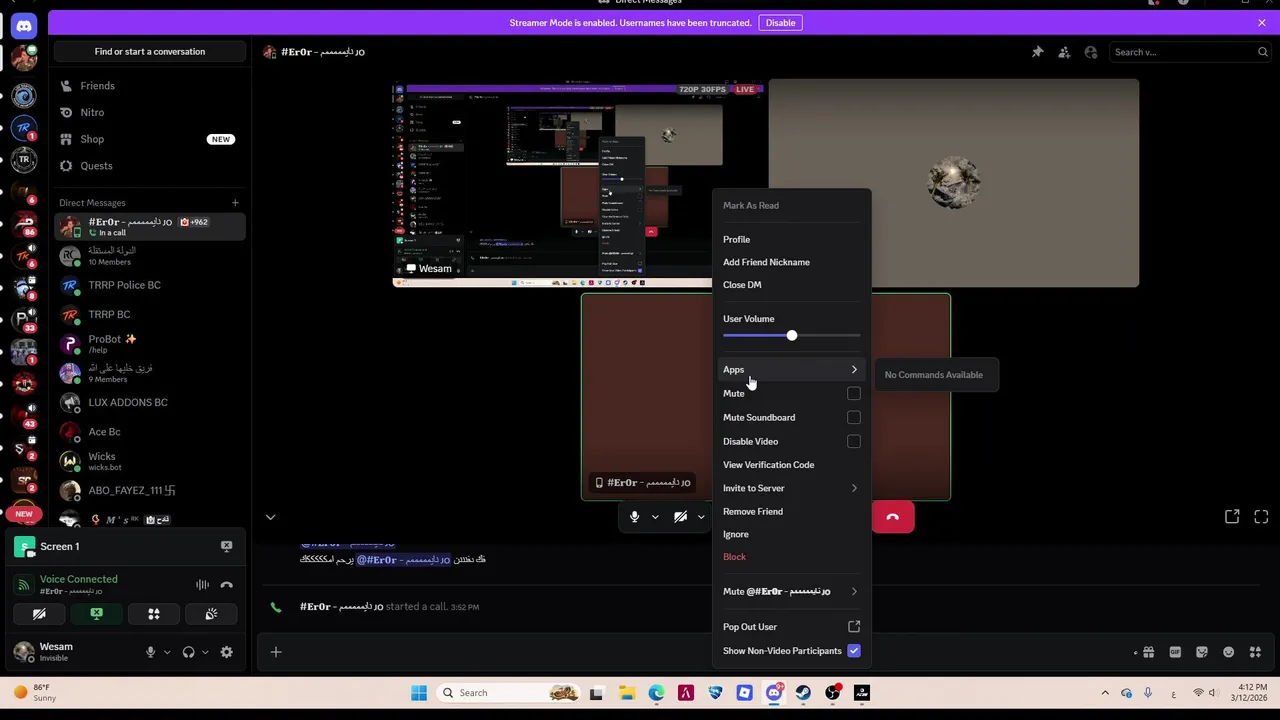
Task: Collapse call view with chevron
Action: [x=270, y=517]
